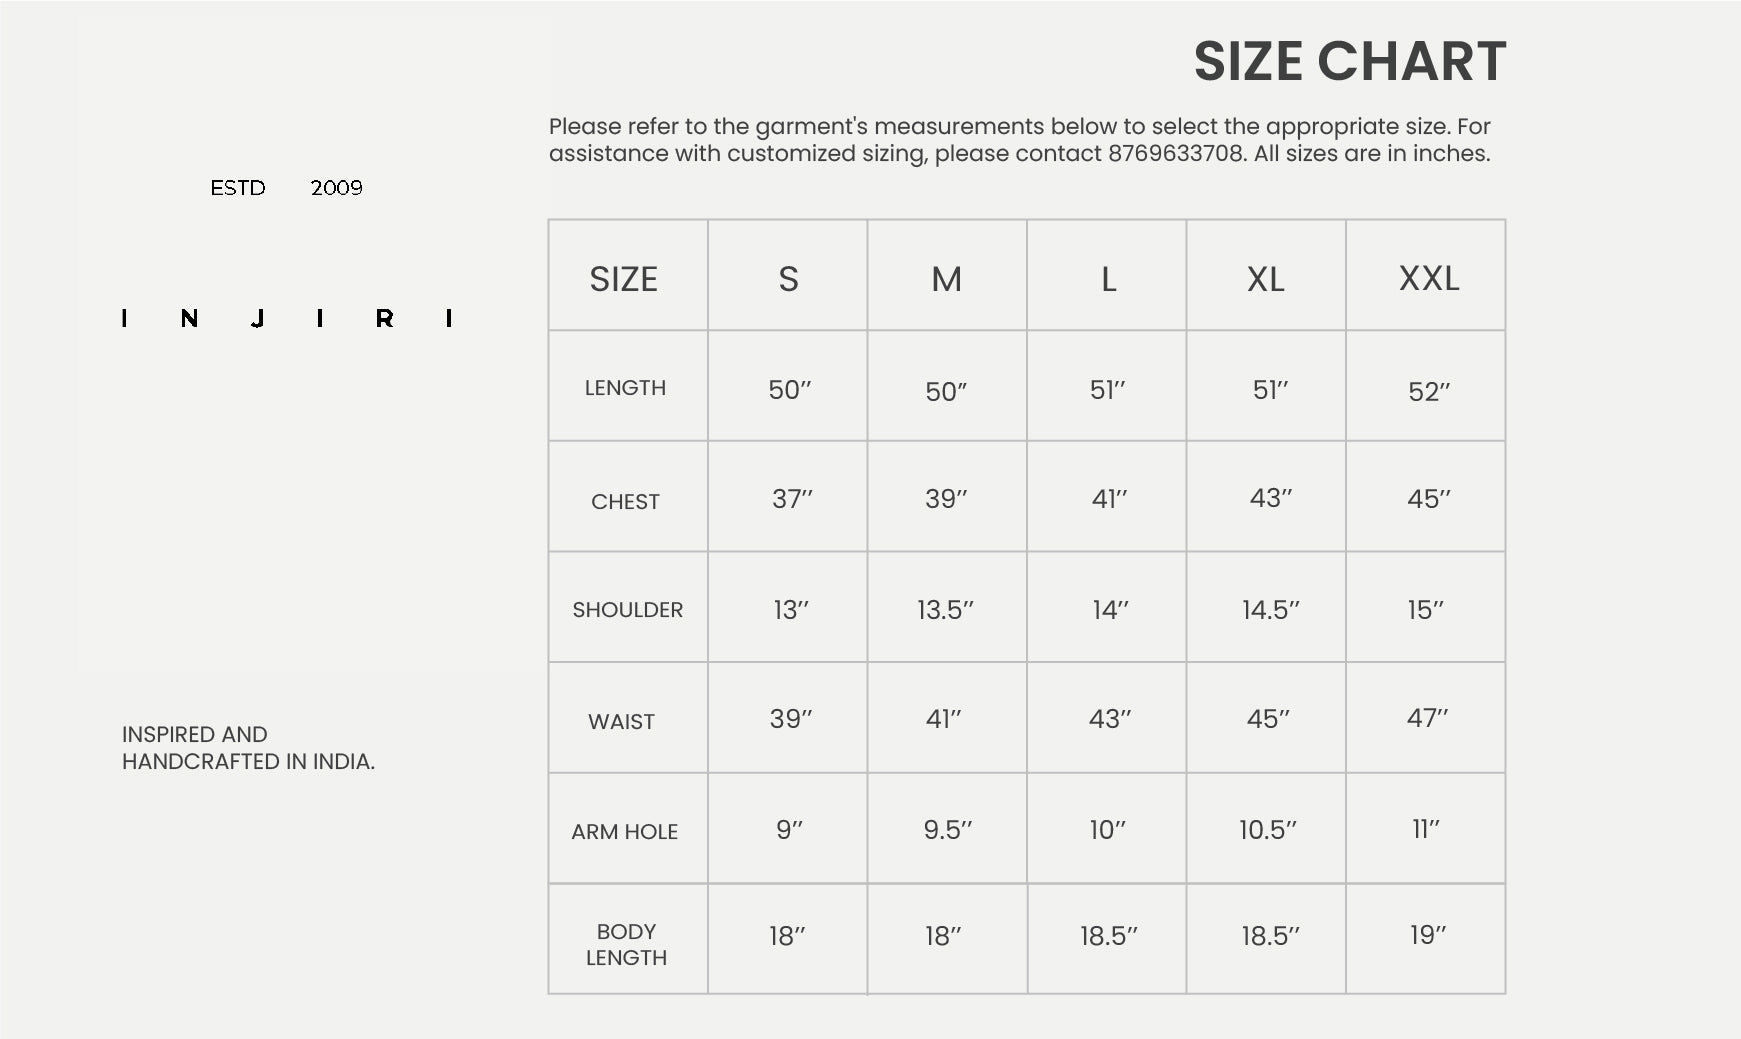Click the 10.5″ arm hole value for XL
This screenshot has height=1039, width=1741.
[x=1267, y=830]
